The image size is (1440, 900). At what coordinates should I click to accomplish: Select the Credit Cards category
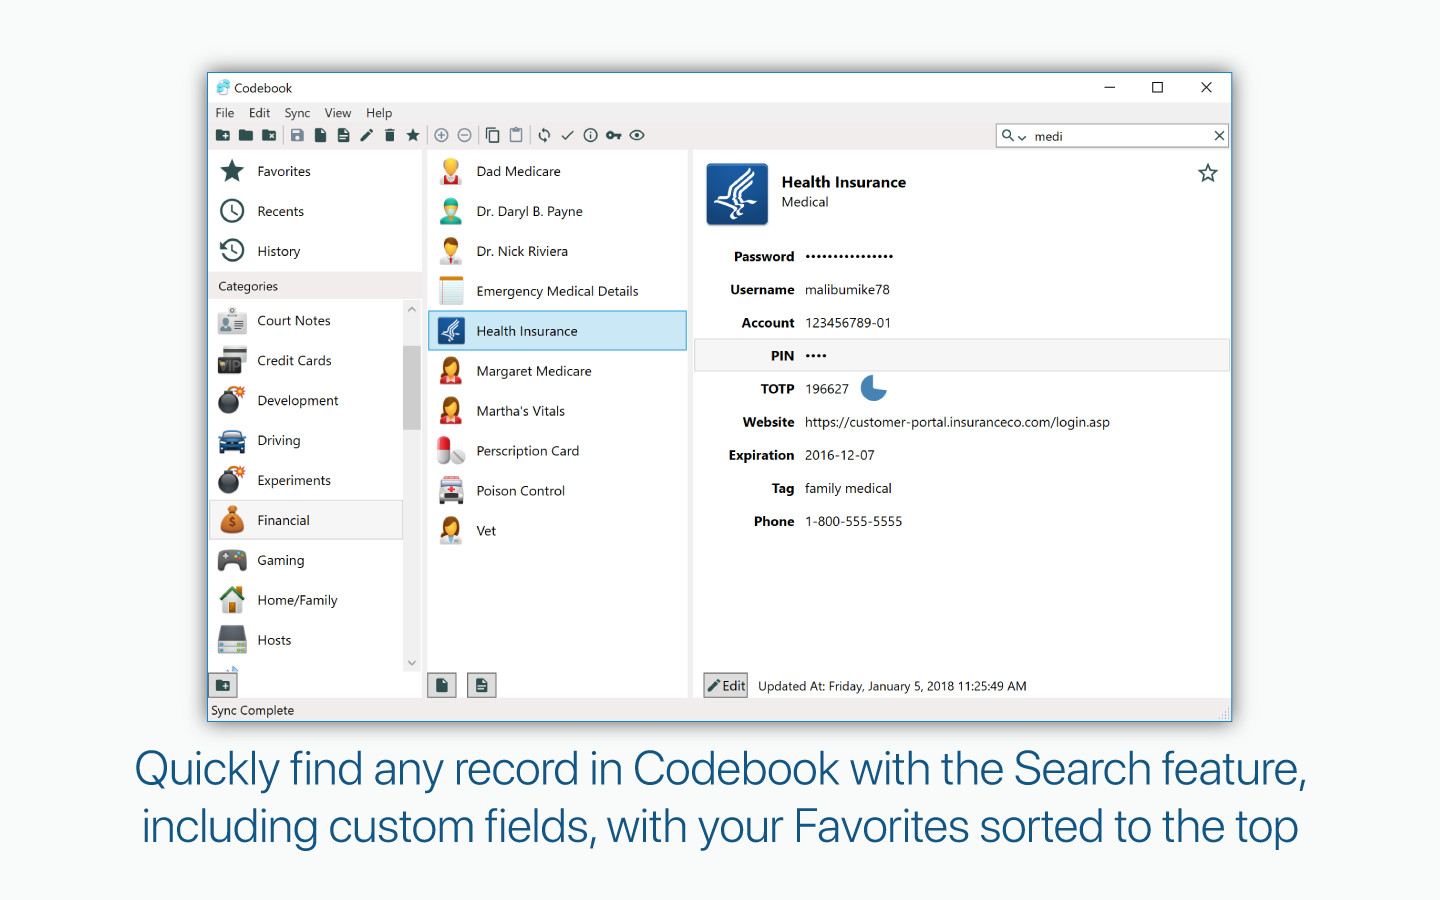point(306,360)
